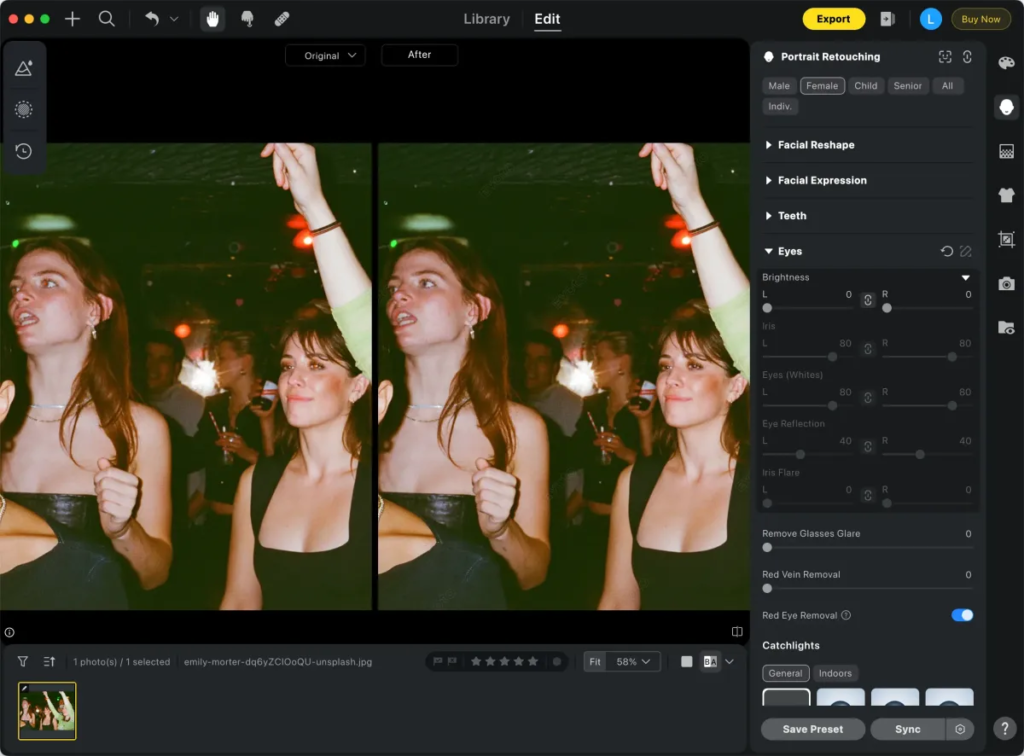Viewport: 1024px width, 756px height.
Task: Open the color palette panel icon
Action: tap(1006, 64)
